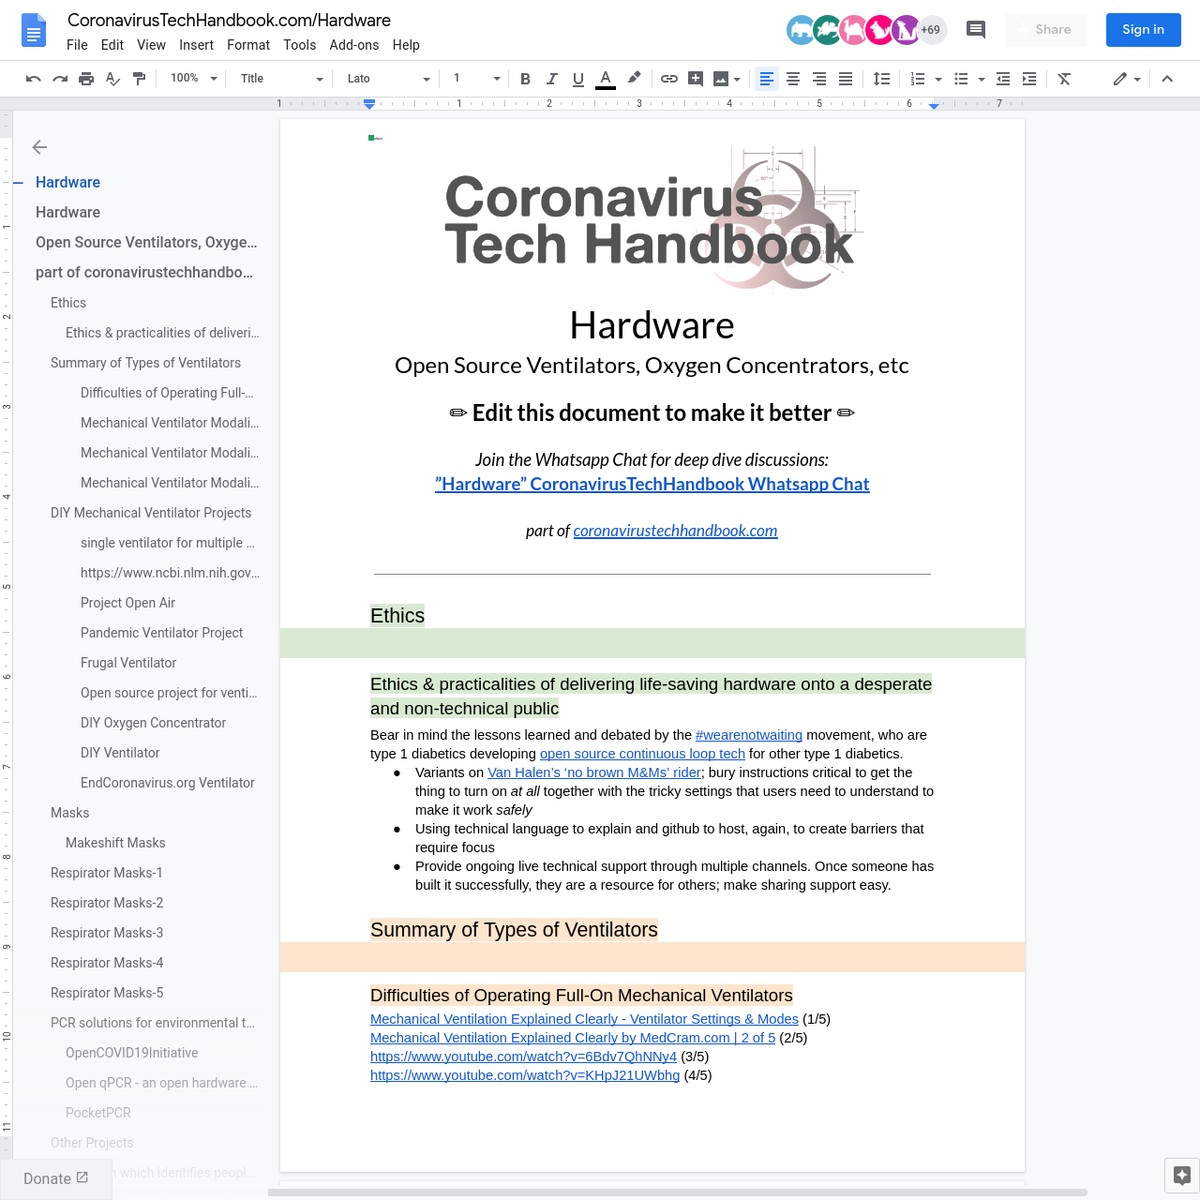The height and width of the screenshot is (1200, 1200).
Task: Open the coronavirustechhandbook.com link
Action: 675,530
